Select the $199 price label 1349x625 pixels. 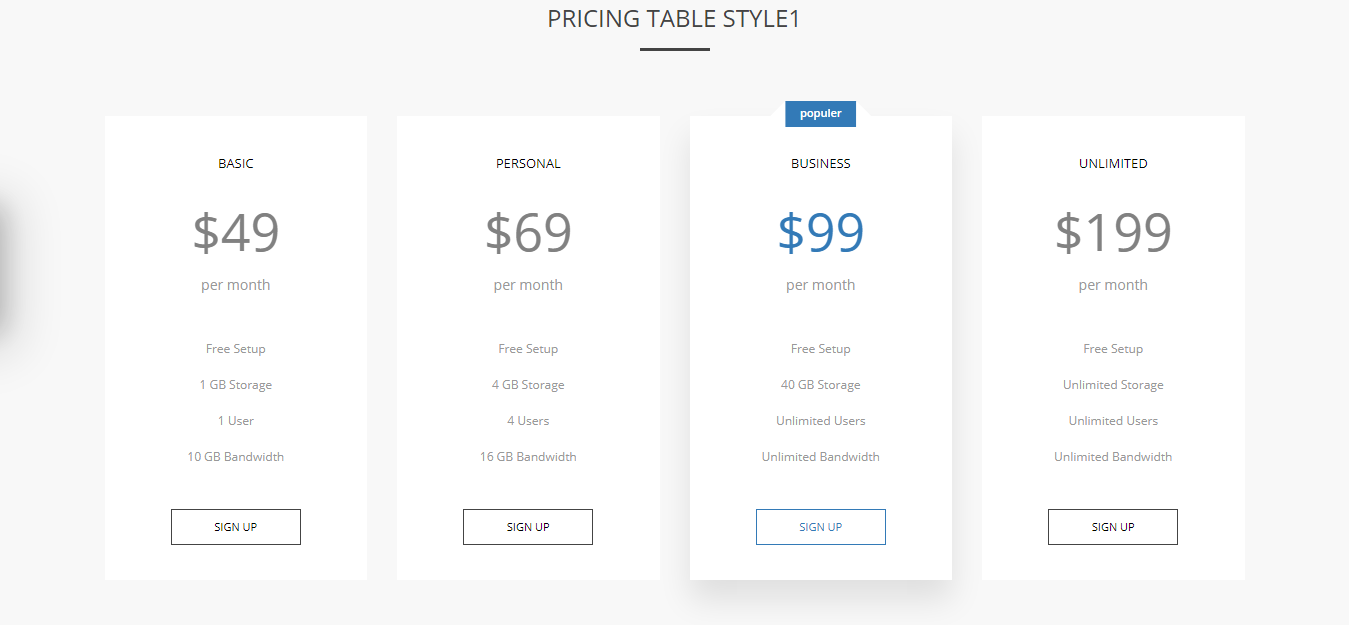pyautogui.click(x=1113, y=232)
